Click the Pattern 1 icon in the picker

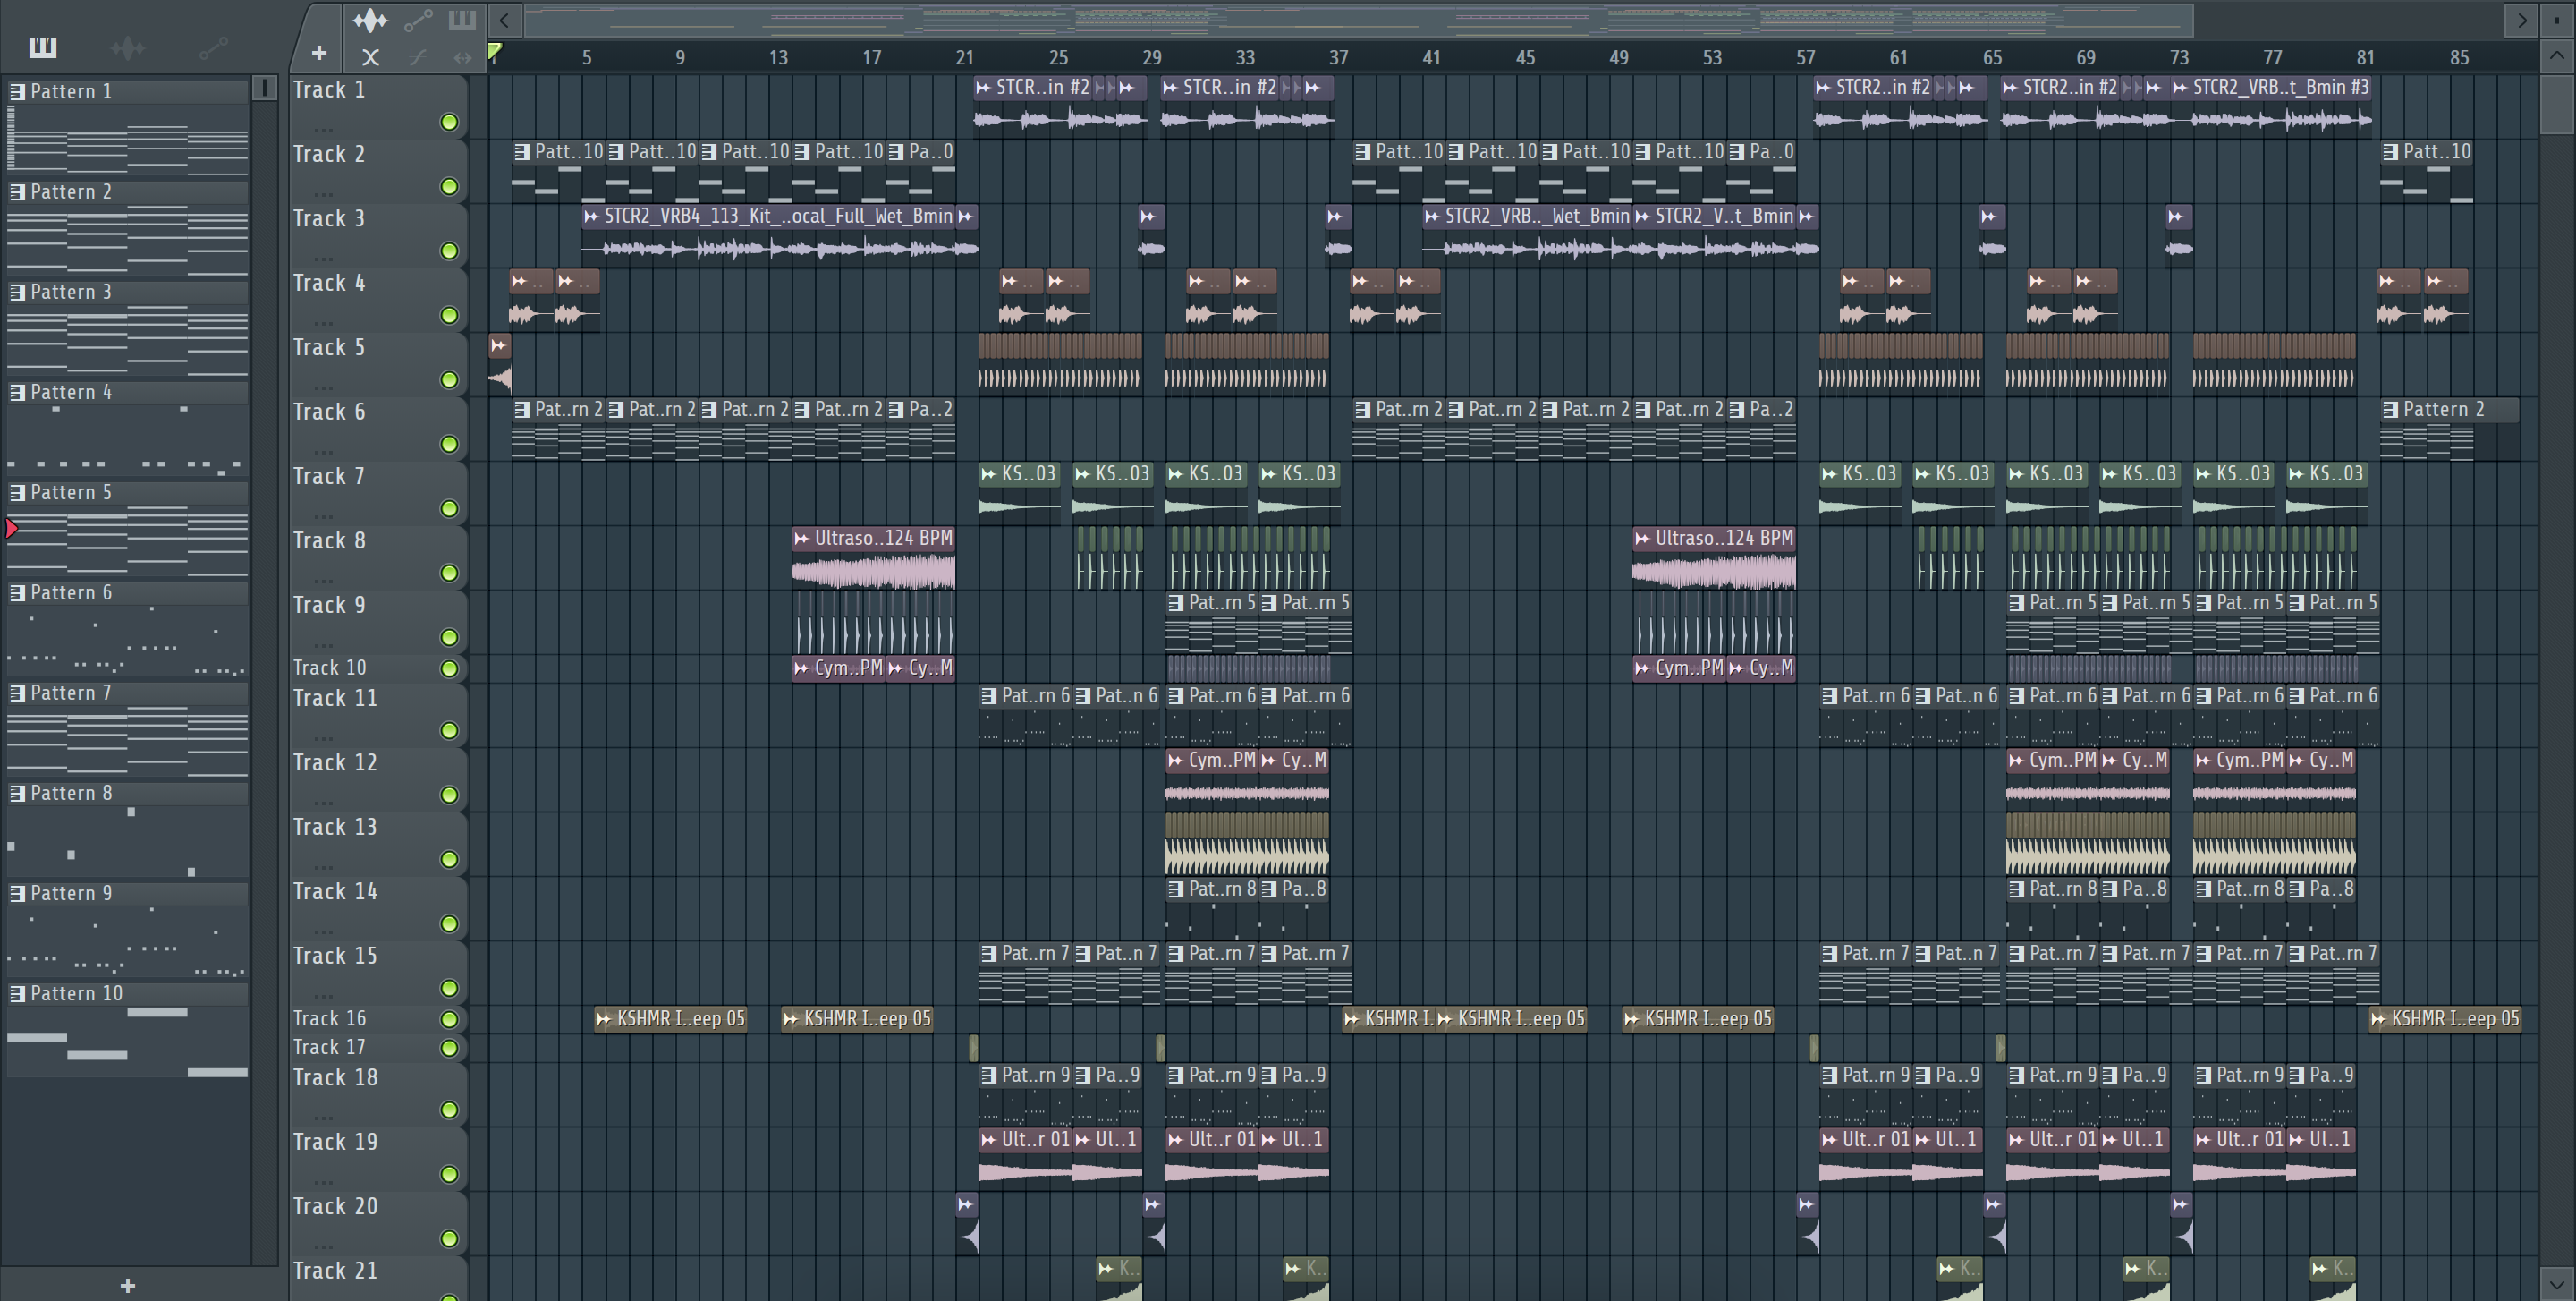pyautogui.click(x=18, y=91)
